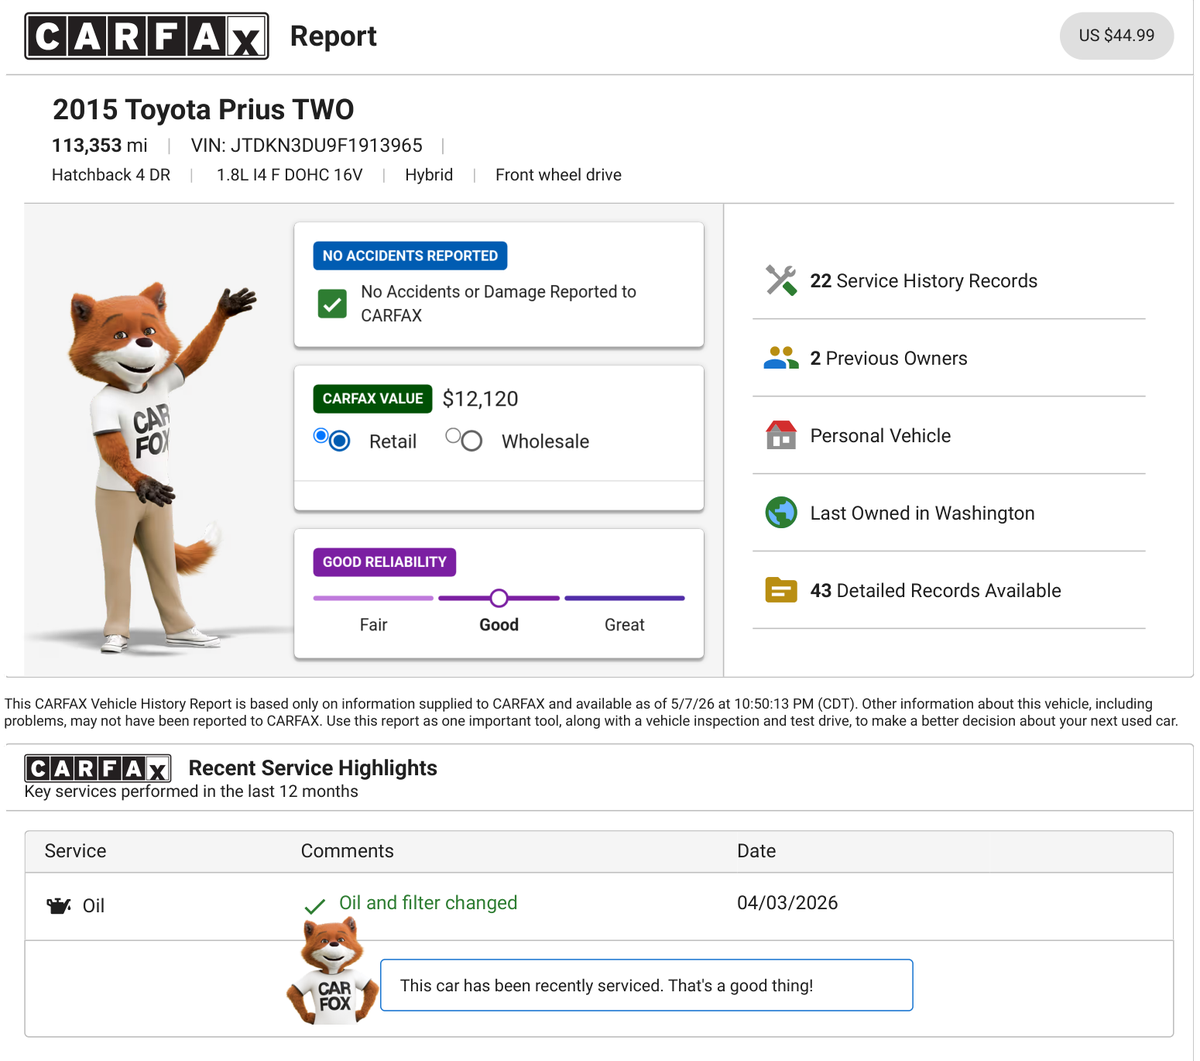Click the 2015 Toyota Prius TWO title
This screenshot has height=1061, width=1200.
(x=203, y=109)
